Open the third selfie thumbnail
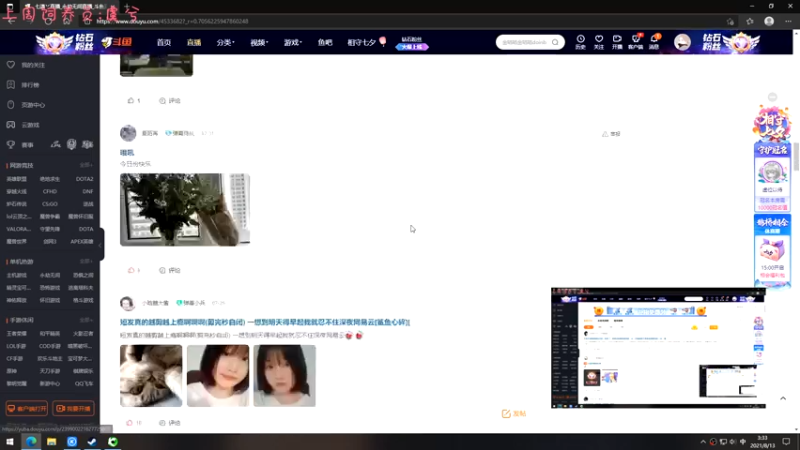Screen dimensions: 800x450 tap(284, 376)
